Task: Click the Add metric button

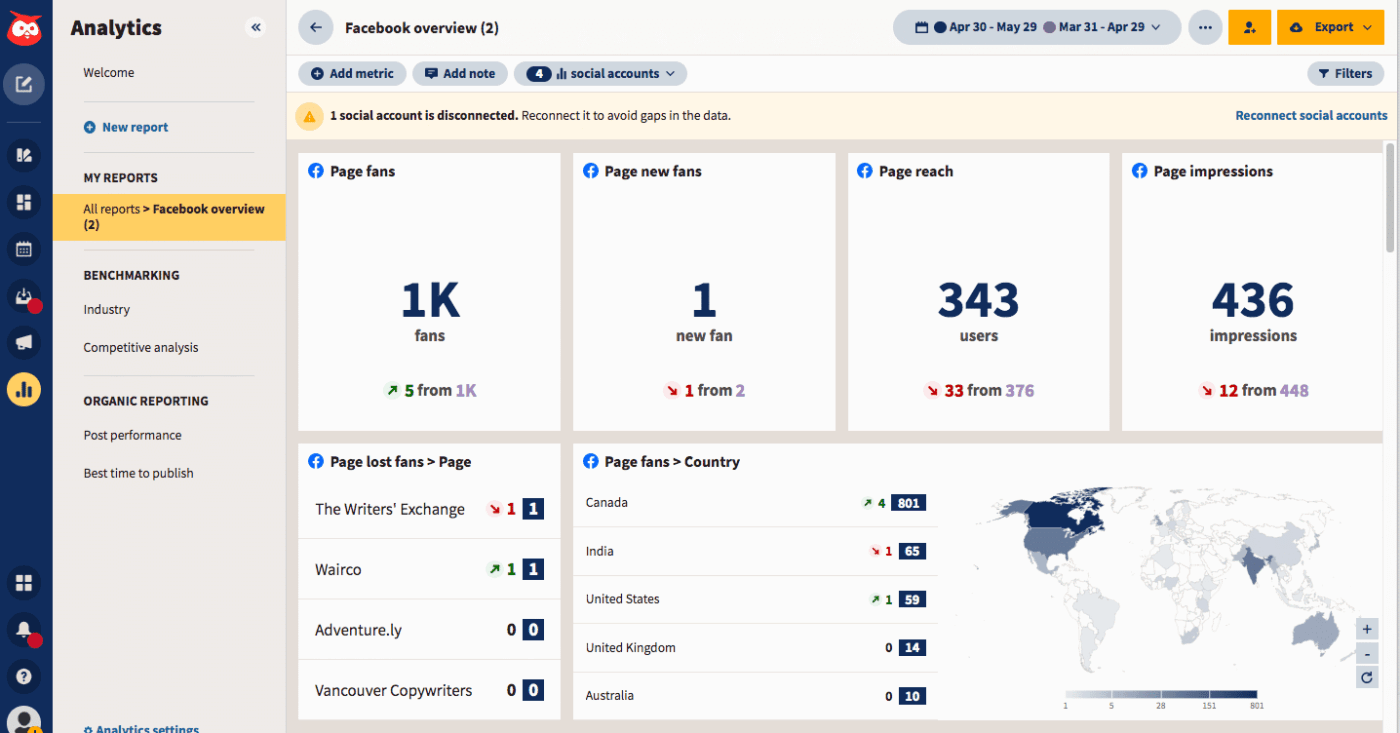Action: click(x=352, y=73)
